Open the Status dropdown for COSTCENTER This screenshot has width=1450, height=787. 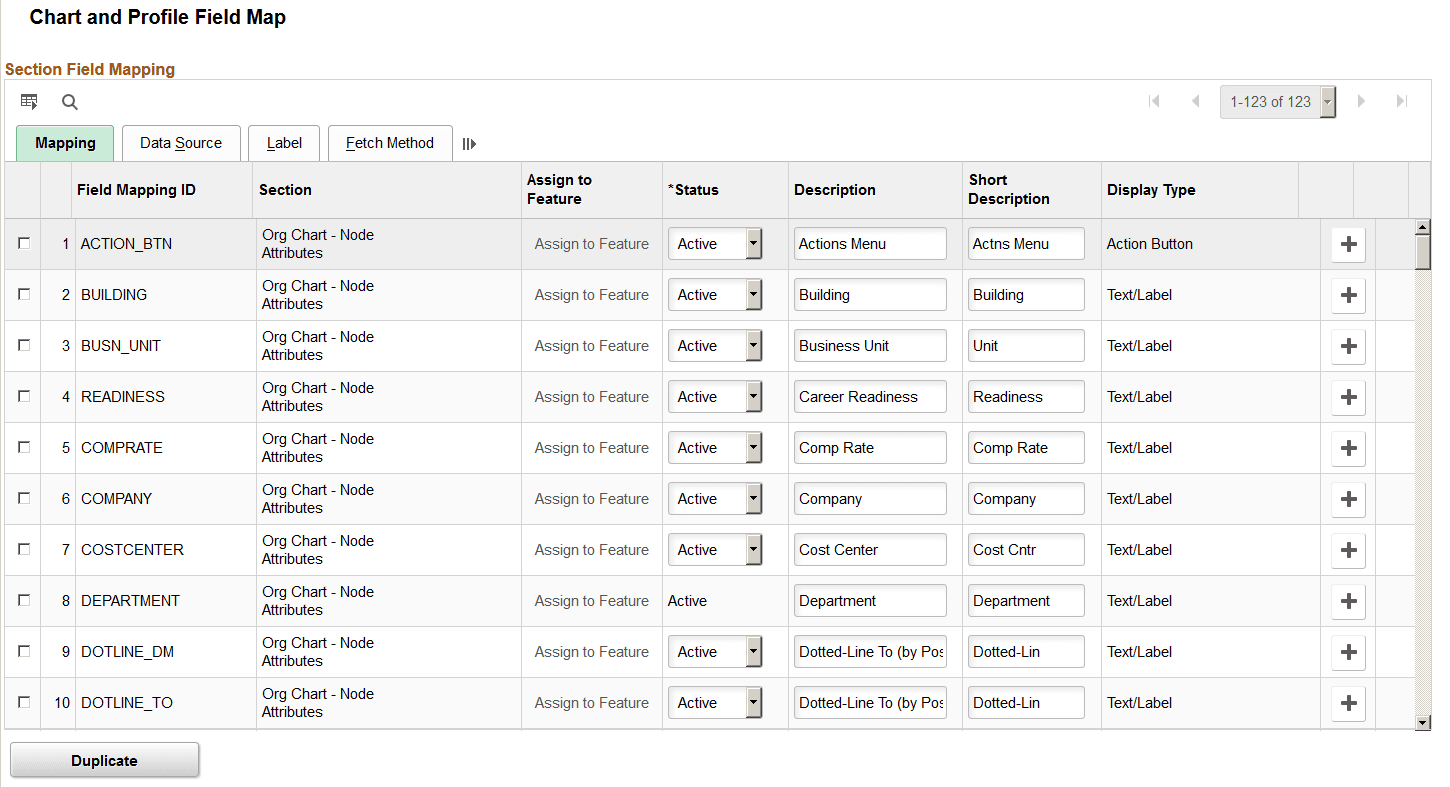pyautogui.click(x=752, y=549)
